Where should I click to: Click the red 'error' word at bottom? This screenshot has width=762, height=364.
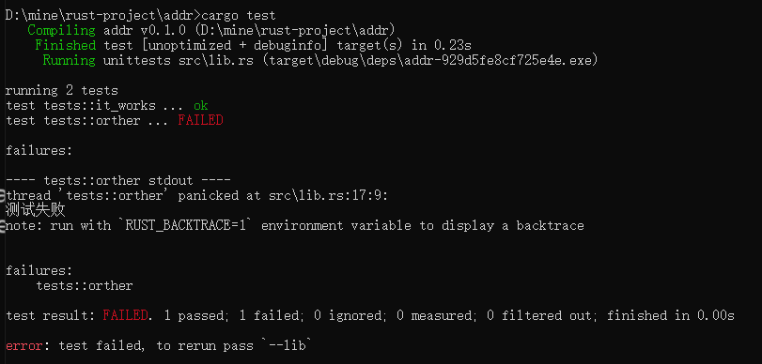click(24, 346)
